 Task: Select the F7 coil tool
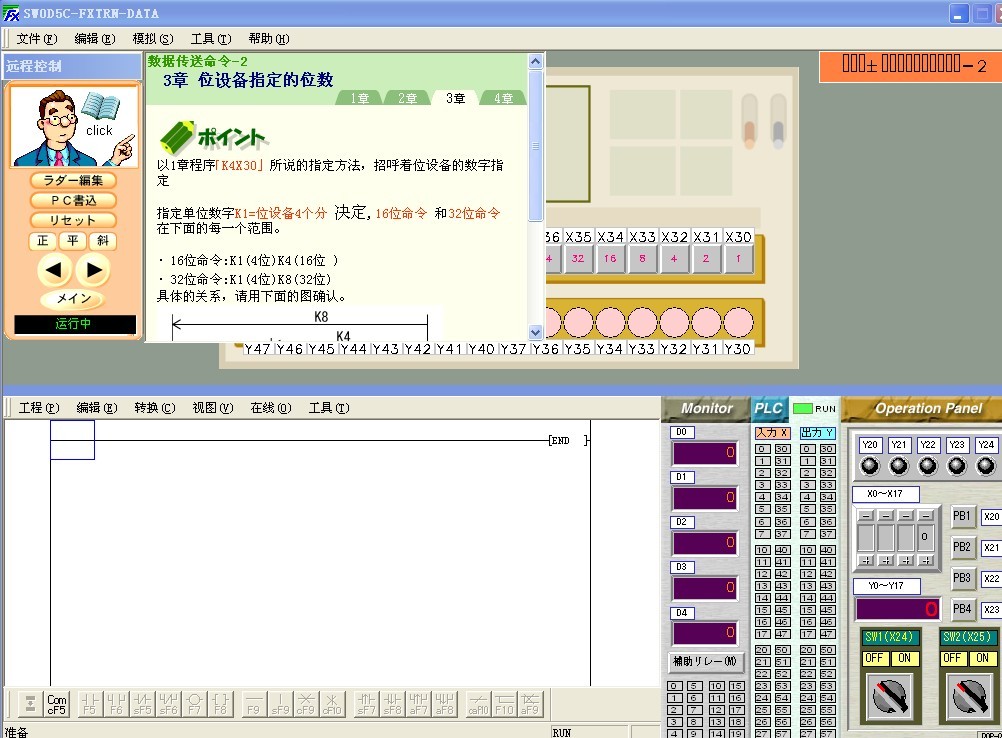click(195, 704)
